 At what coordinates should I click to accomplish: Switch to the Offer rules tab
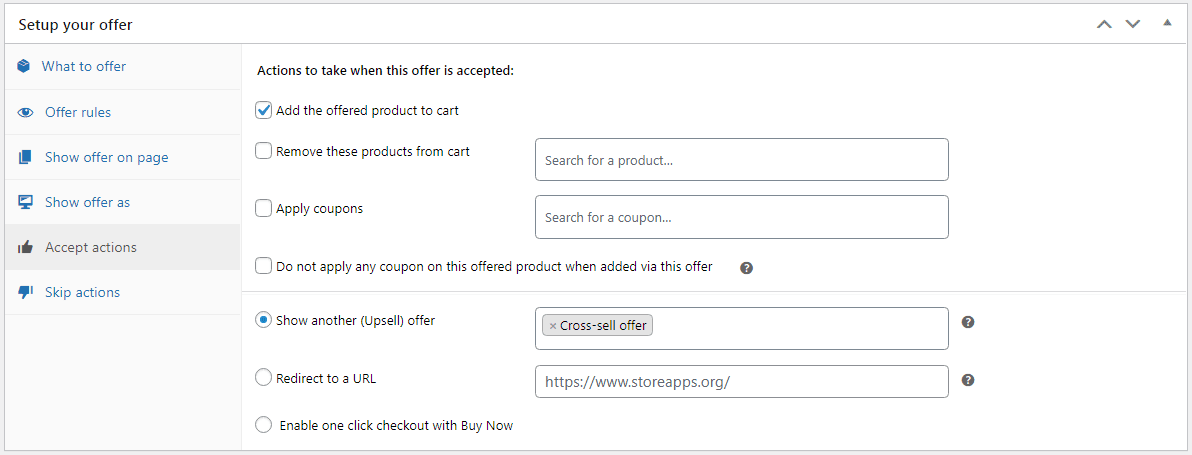click(x=78, y=112)
